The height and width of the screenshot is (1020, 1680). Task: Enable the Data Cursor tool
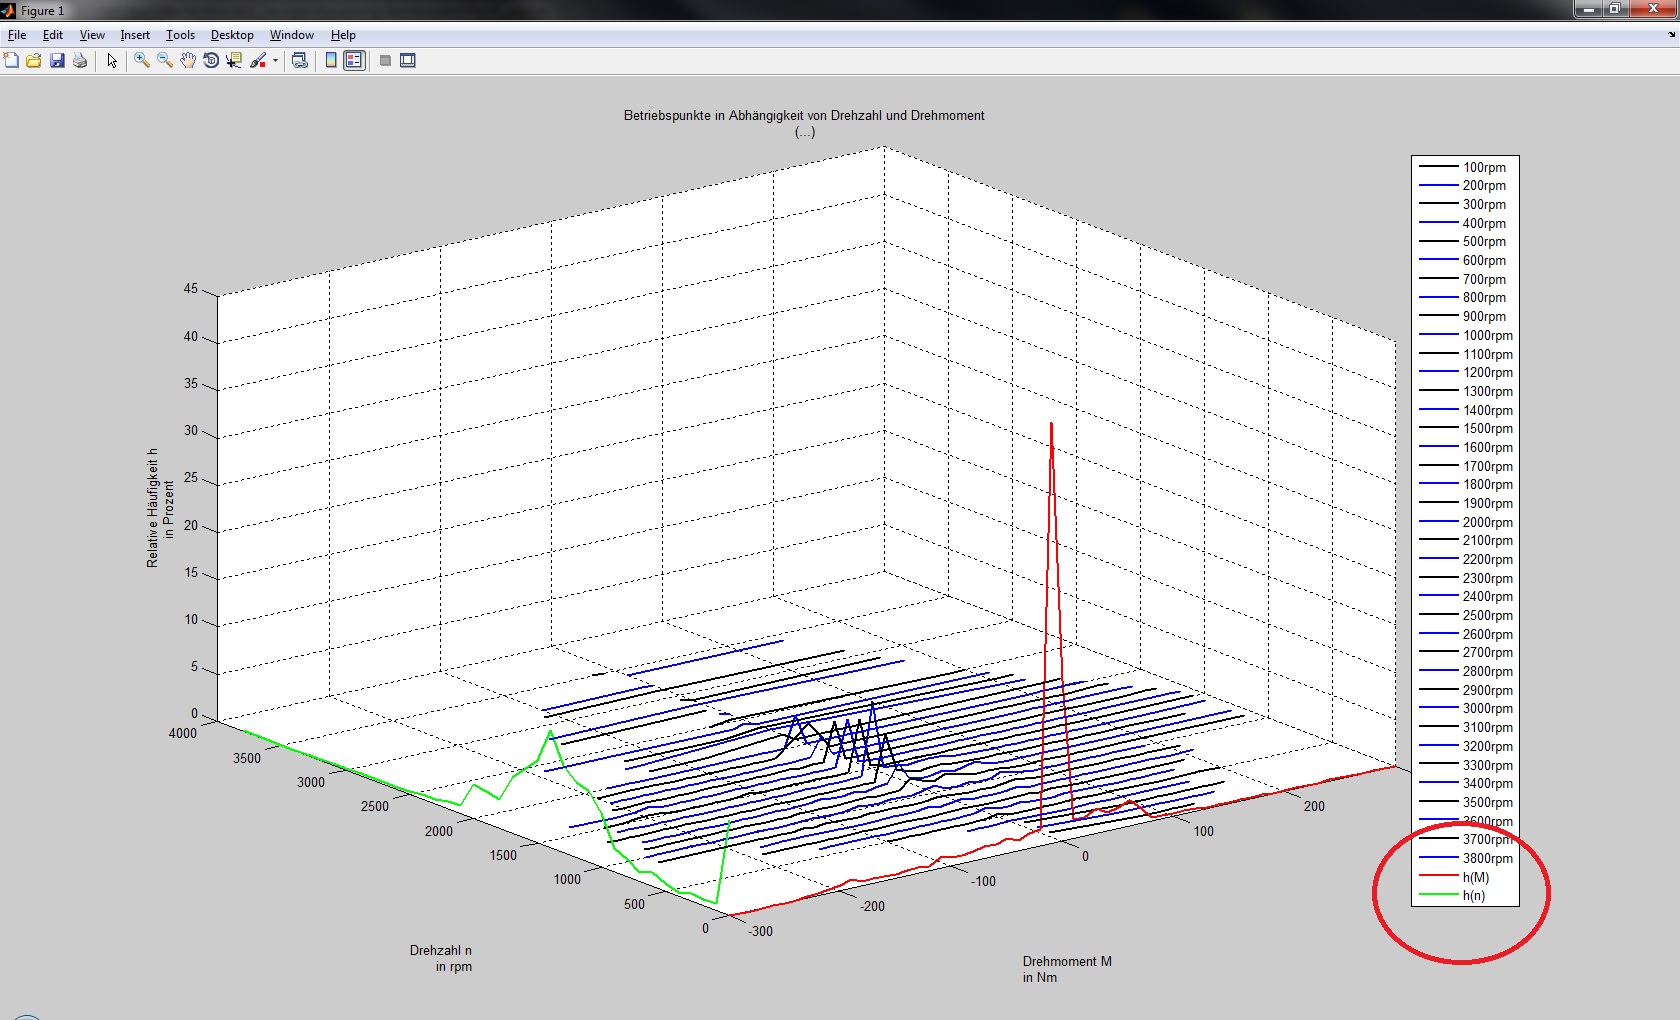234,61
